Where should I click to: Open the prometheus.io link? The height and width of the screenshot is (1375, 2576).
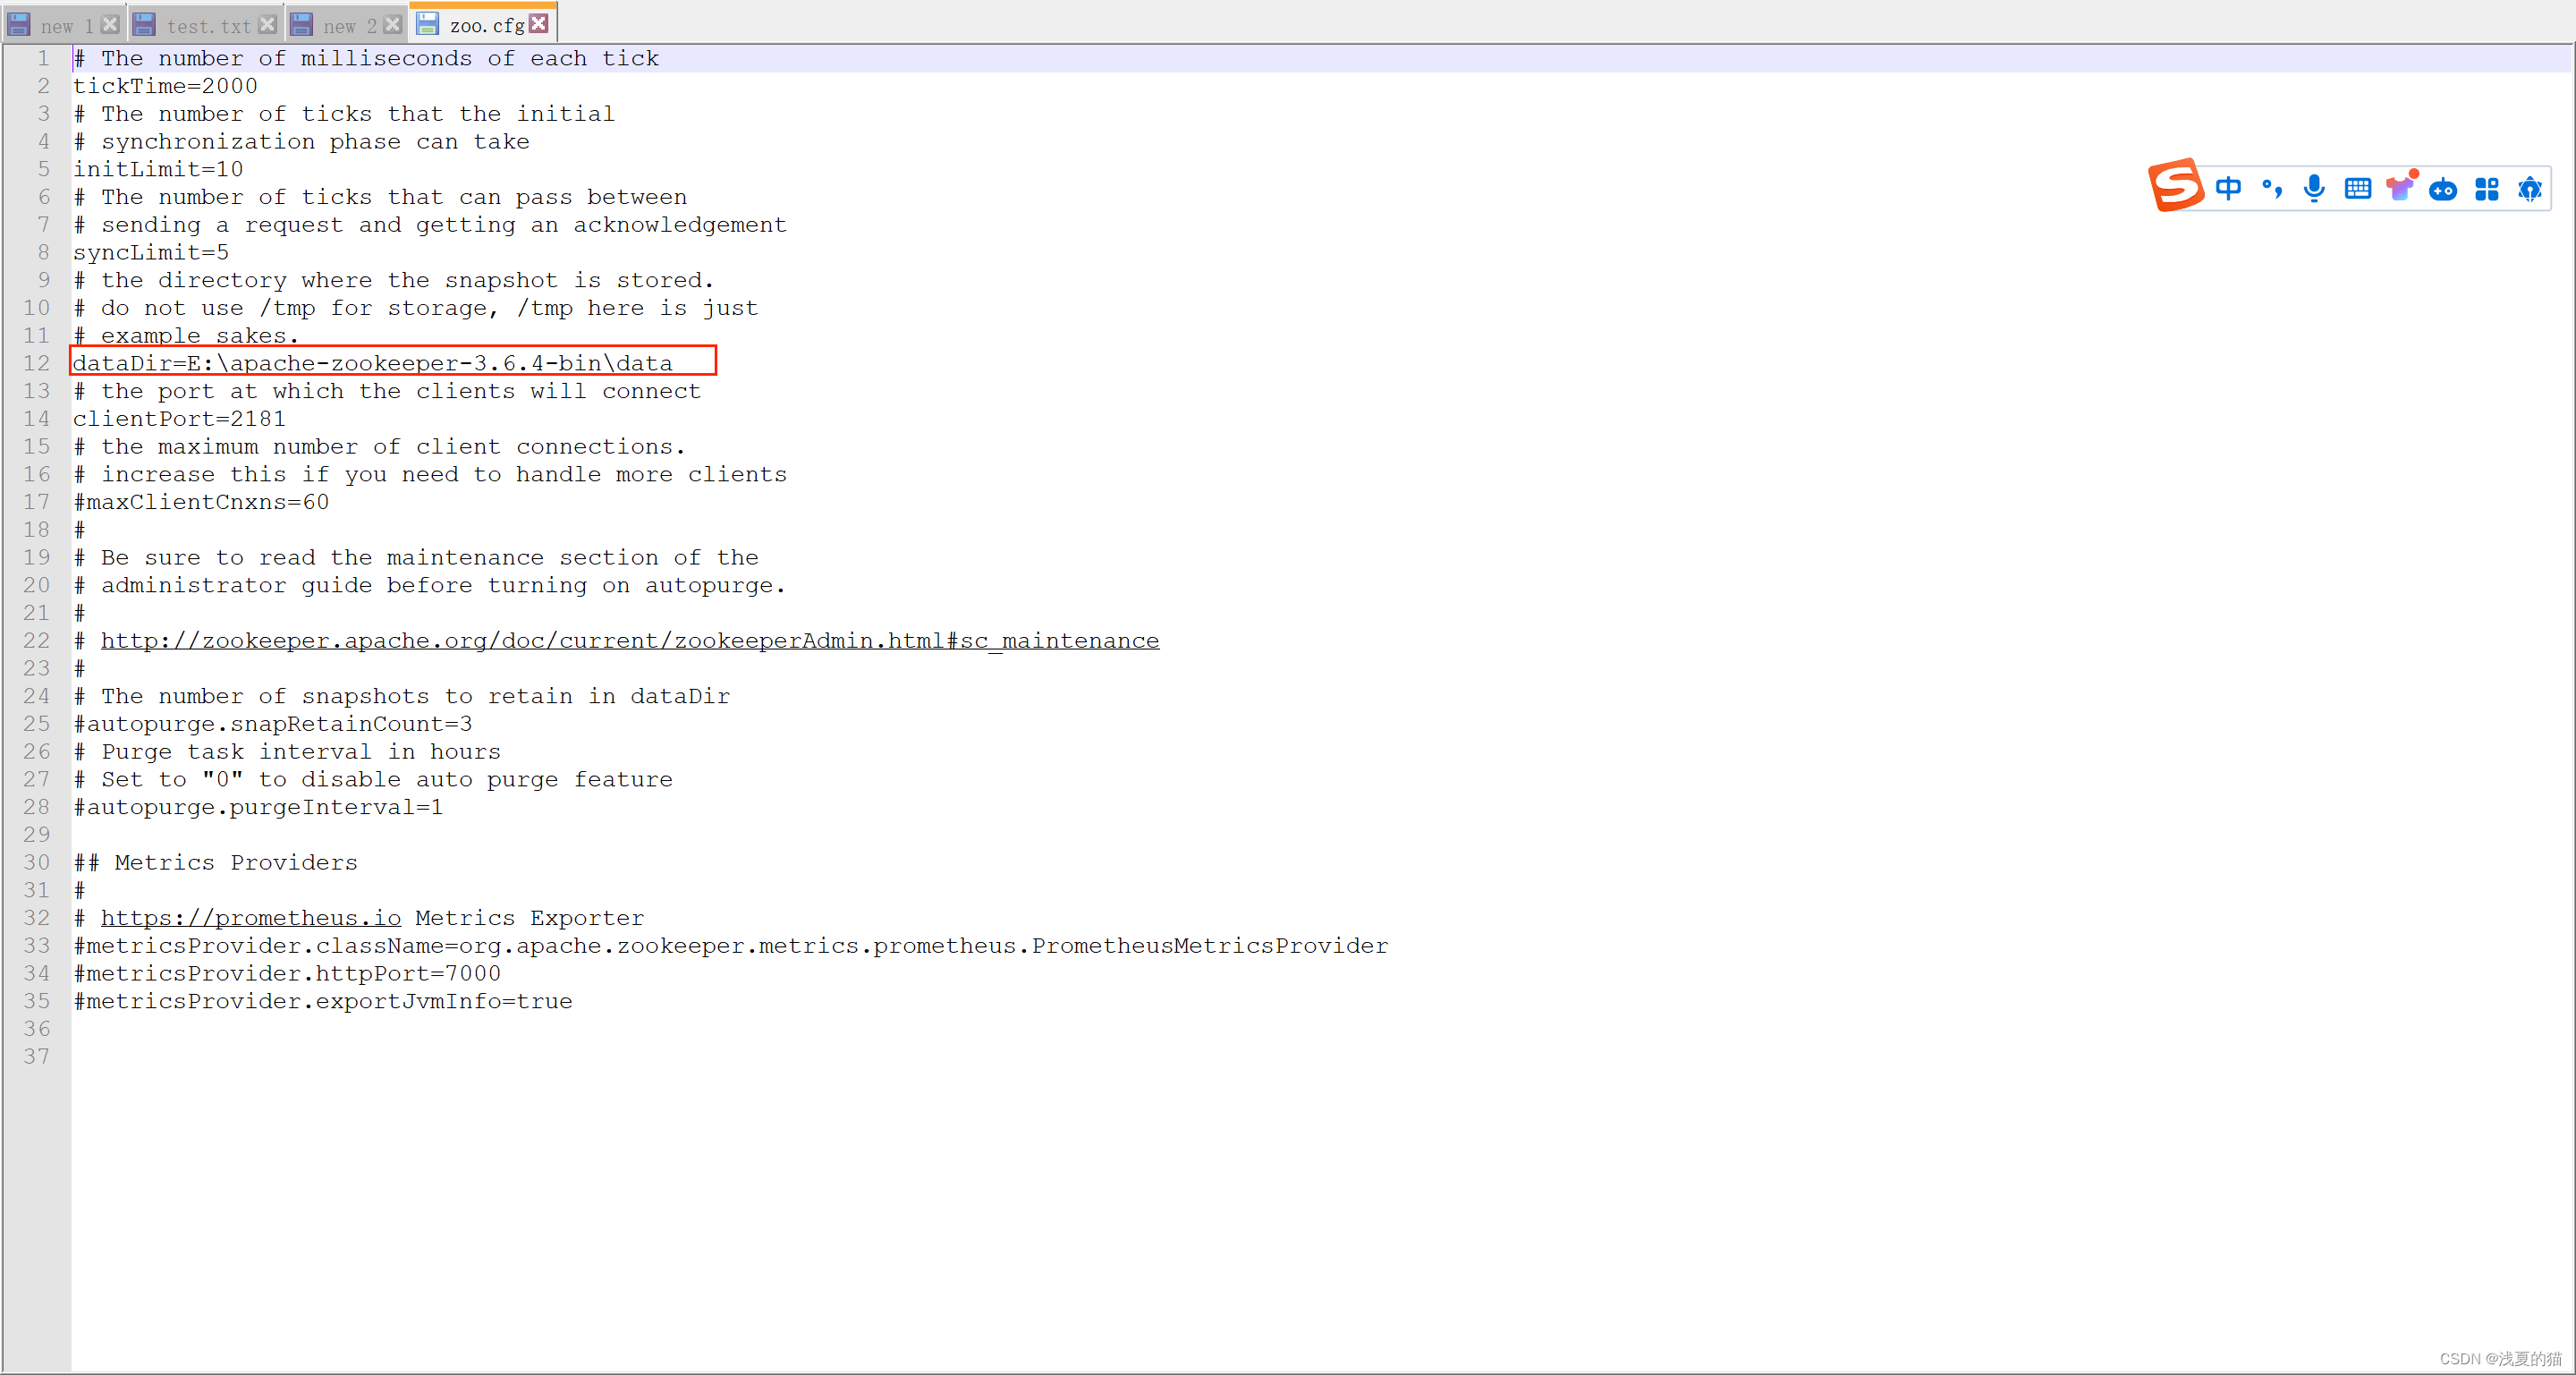[250, 918]
